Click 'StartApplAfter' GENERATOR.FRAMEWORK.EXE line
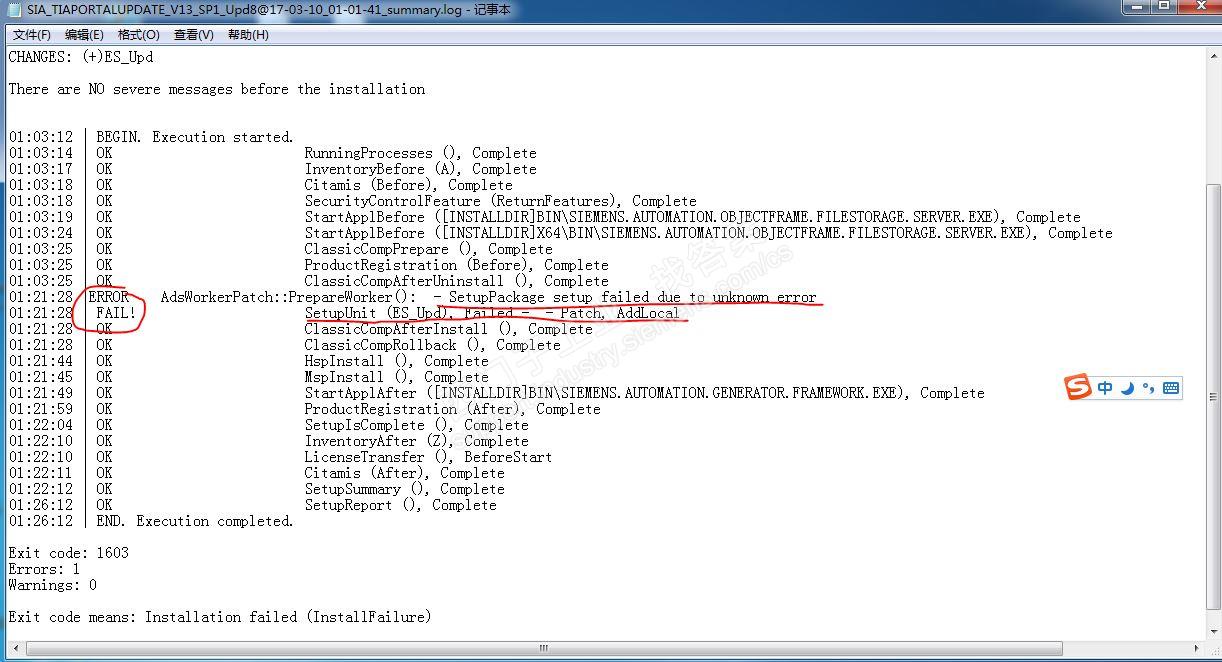This screenshot has height=662, width=1222. point(644,393)
